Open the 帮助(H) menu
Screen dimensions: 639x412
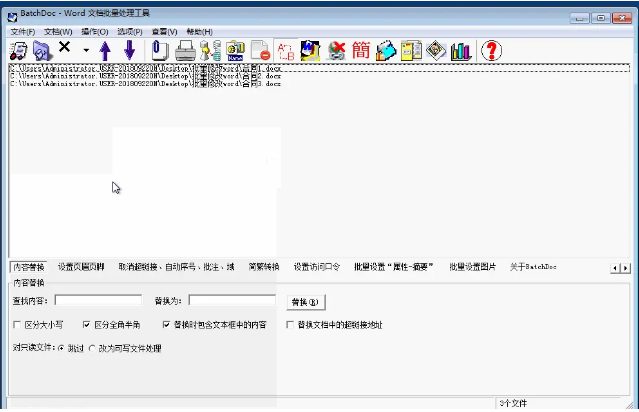[199, 32]
